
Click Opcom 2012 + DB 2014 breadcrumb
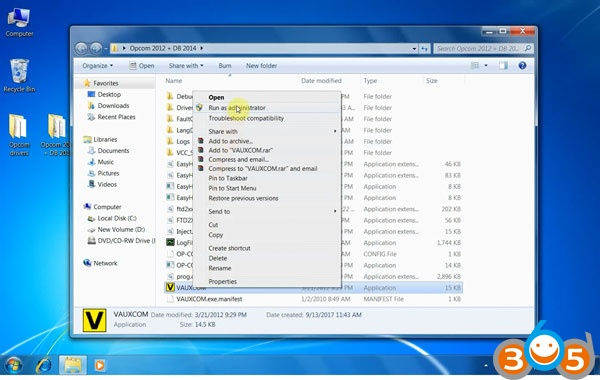click(163, 48)
